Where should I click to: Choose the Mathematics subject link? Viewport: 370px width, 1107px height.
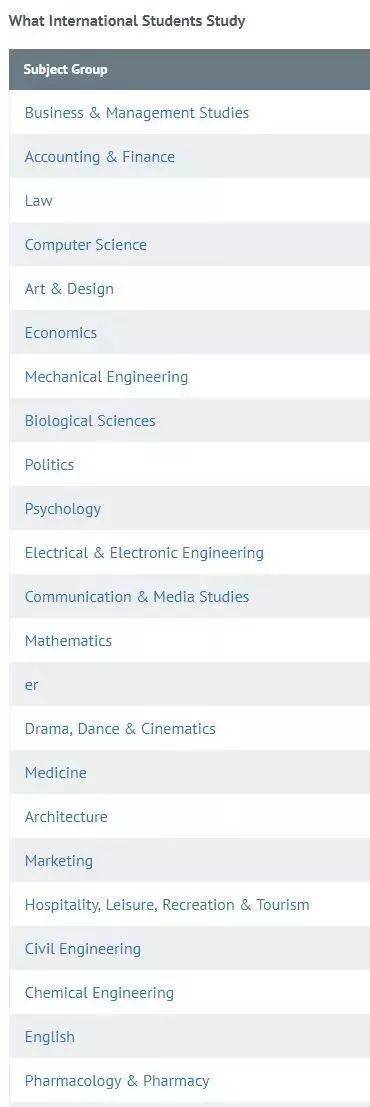point(68,641)
